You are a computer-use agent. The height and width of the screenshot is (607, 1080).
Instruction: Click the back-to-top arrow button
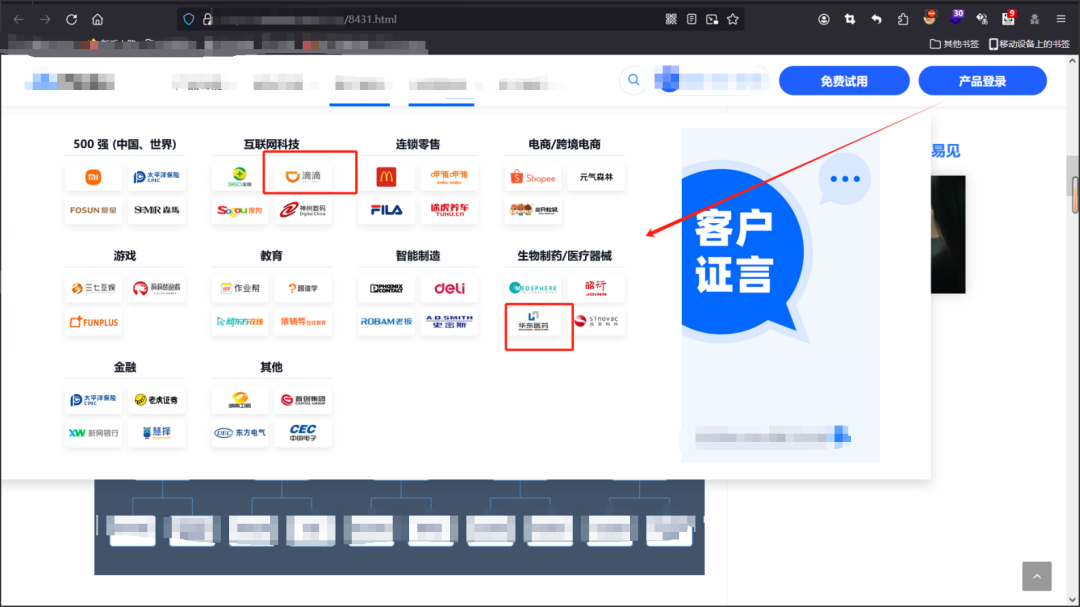[1037, 576]
